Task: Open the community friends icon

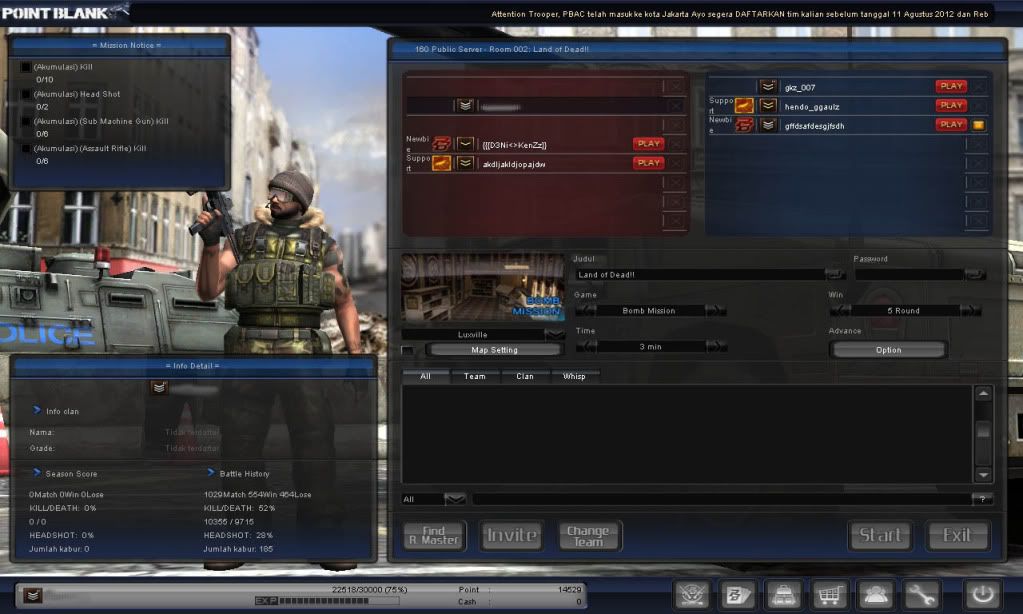Action: (x=875, y=594)
